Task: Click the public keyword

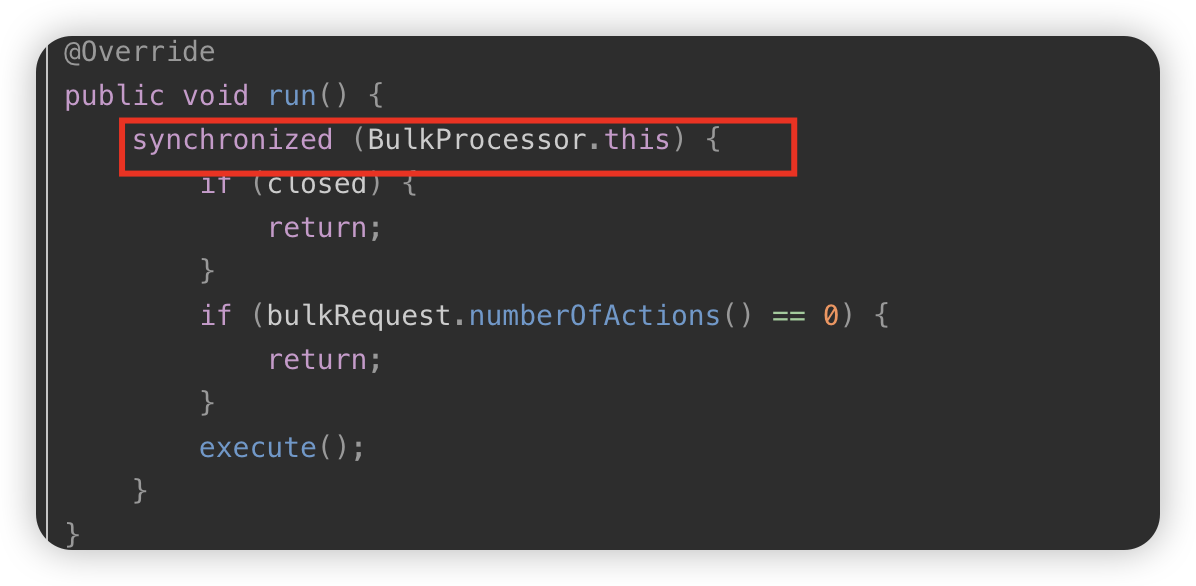Action: [114, 96]
